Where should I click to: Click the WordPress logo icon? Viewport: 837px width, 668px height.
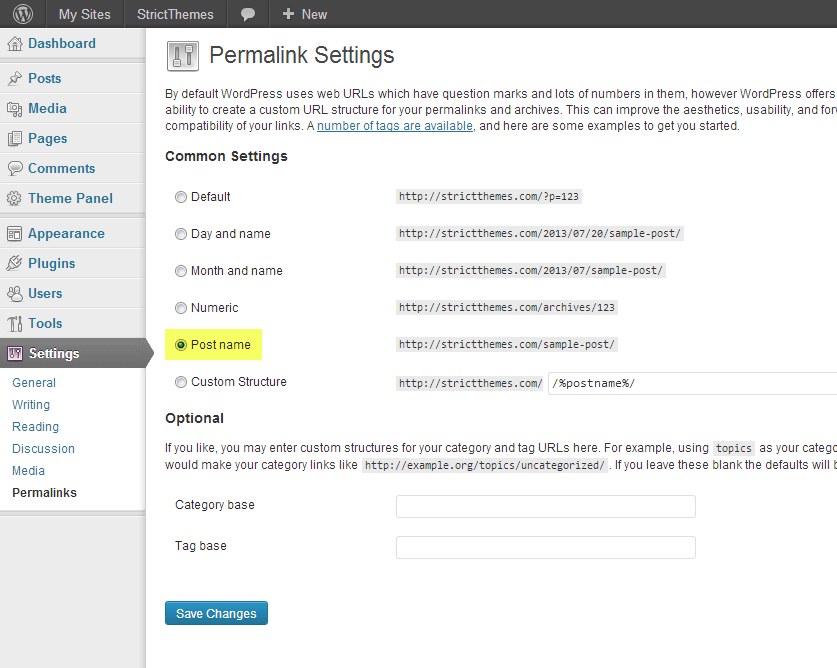[x=22, y=14]
